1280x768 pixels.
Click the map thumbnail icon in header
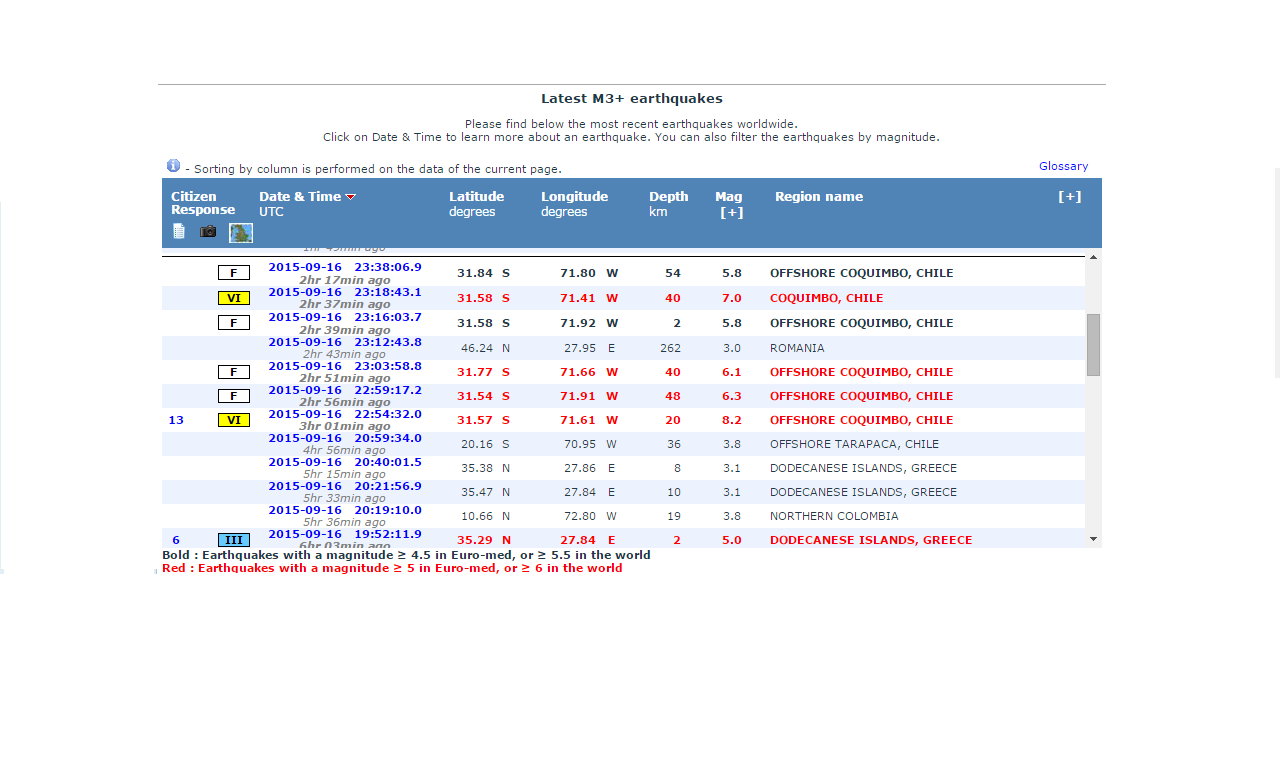[241, 233]
